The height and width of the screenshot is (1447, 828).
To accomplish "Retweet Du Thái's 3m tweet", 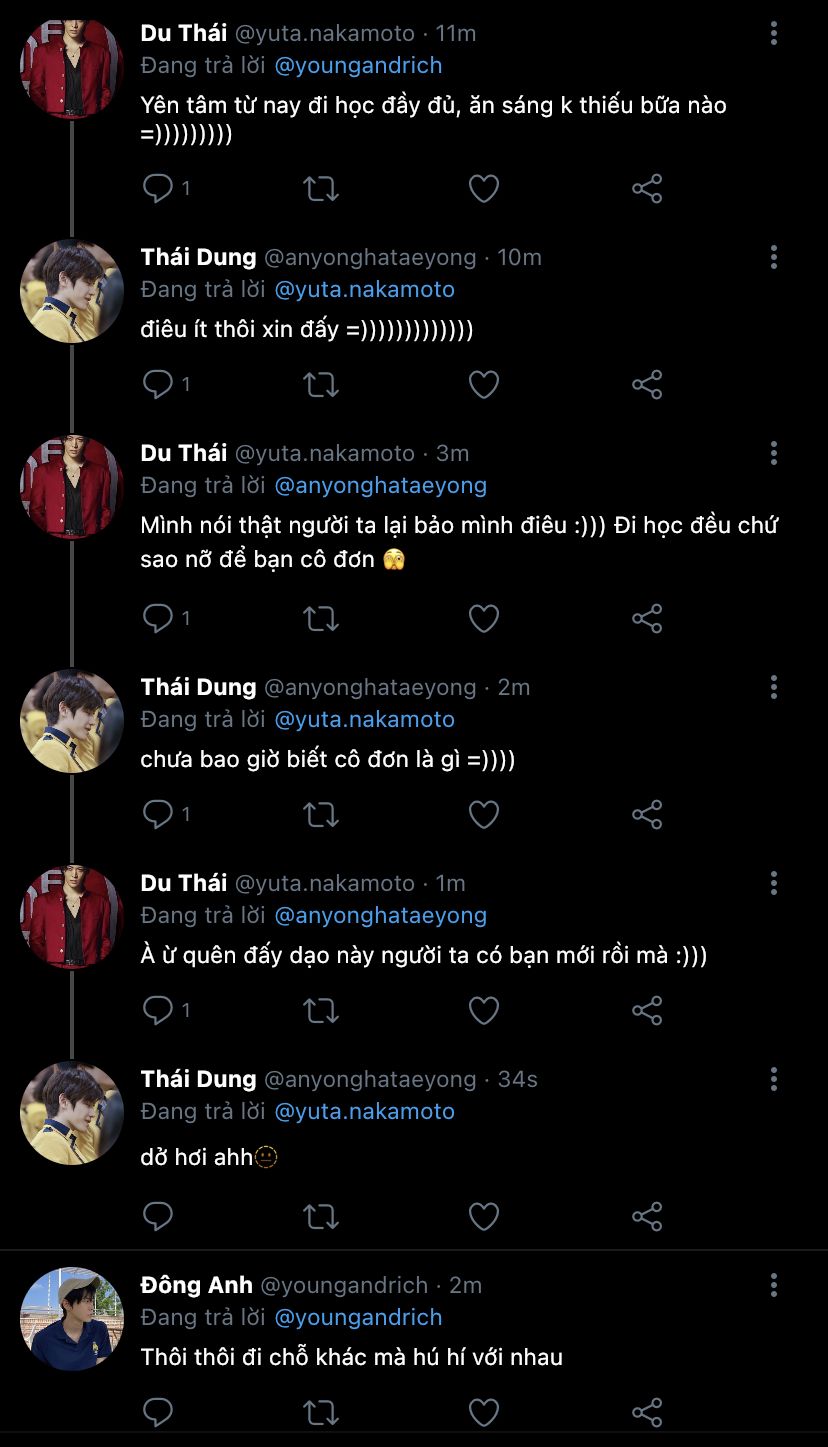I will (x=321, y=619).
